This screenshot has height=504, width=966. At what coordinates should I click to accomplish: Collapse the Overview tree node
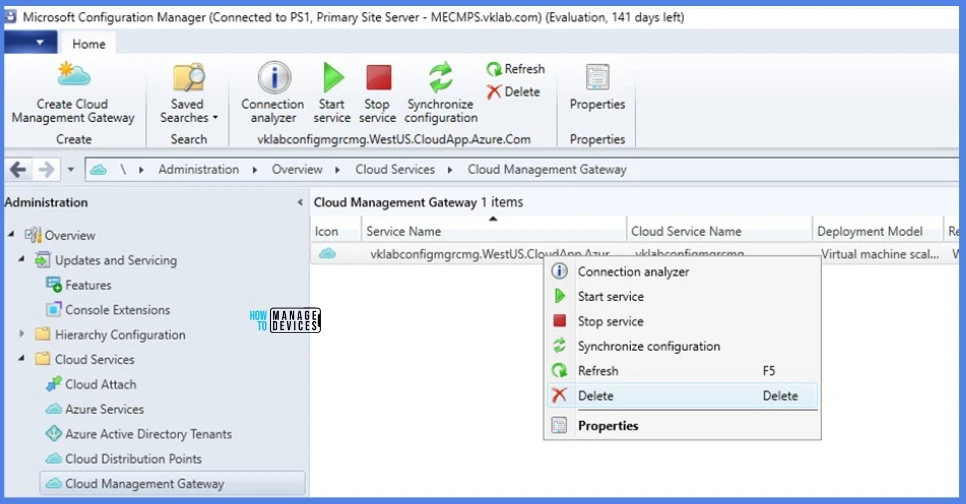[x=11, y=235]
